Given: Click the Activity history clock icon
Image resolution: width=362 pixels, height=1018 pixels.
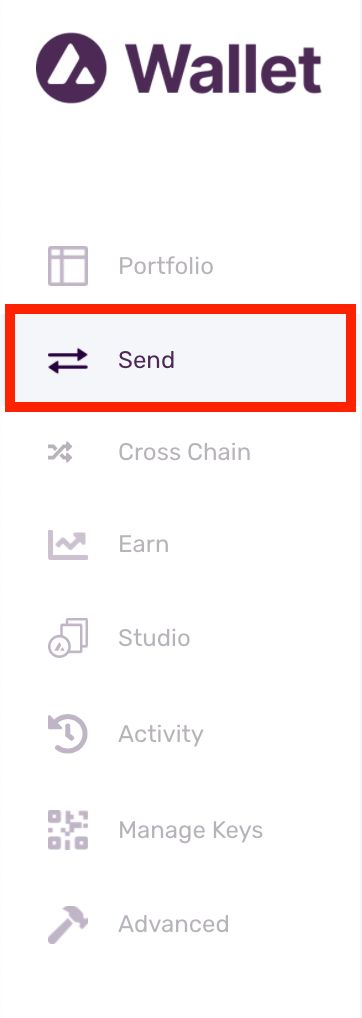Looking at the screenshot, I should coord(67,733).
